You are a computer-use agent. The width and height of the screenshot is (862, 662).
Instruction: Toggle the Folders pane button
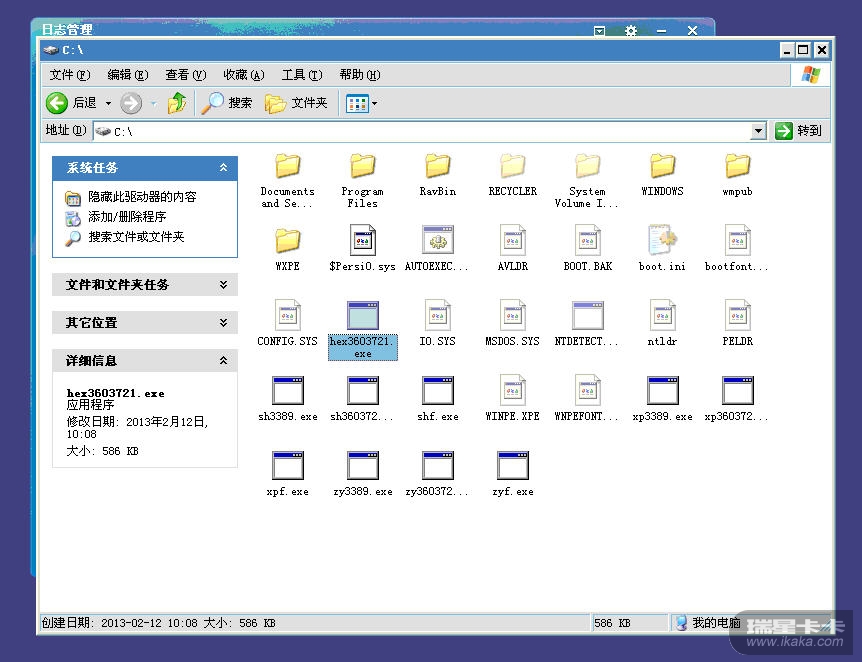coord(296,103)
